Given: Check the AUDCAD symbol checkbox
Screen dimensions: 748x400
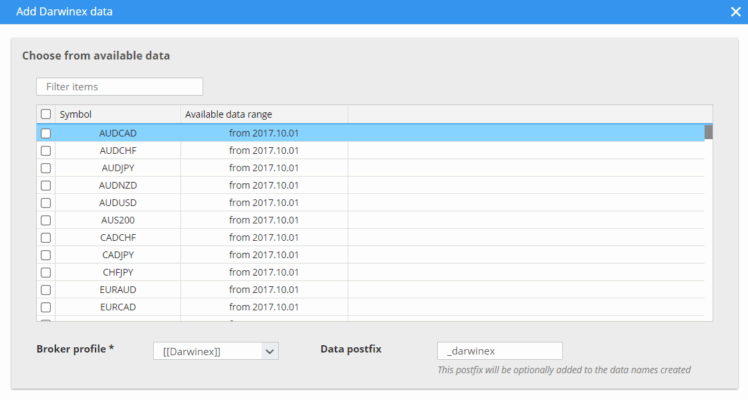Looking at the screenshot, I should [45, 133].
